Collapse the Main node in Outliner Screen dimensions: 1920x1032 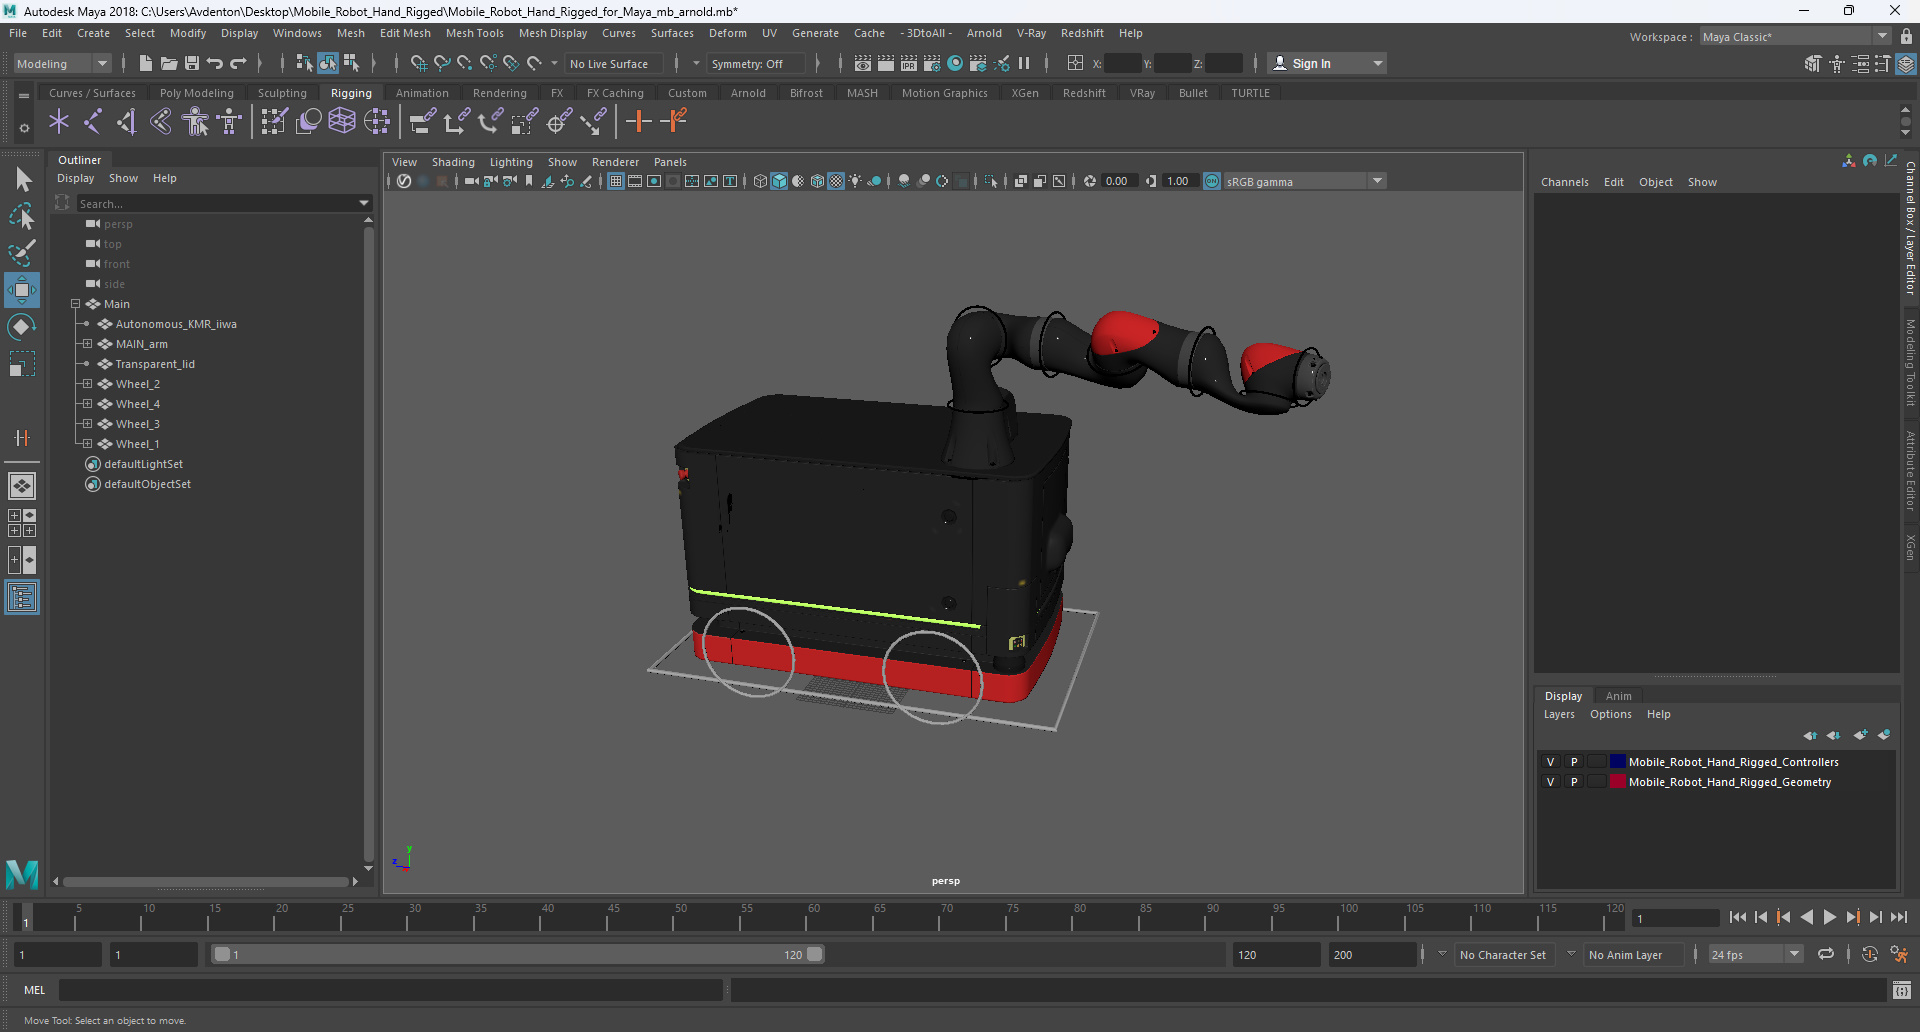point(75,304)
